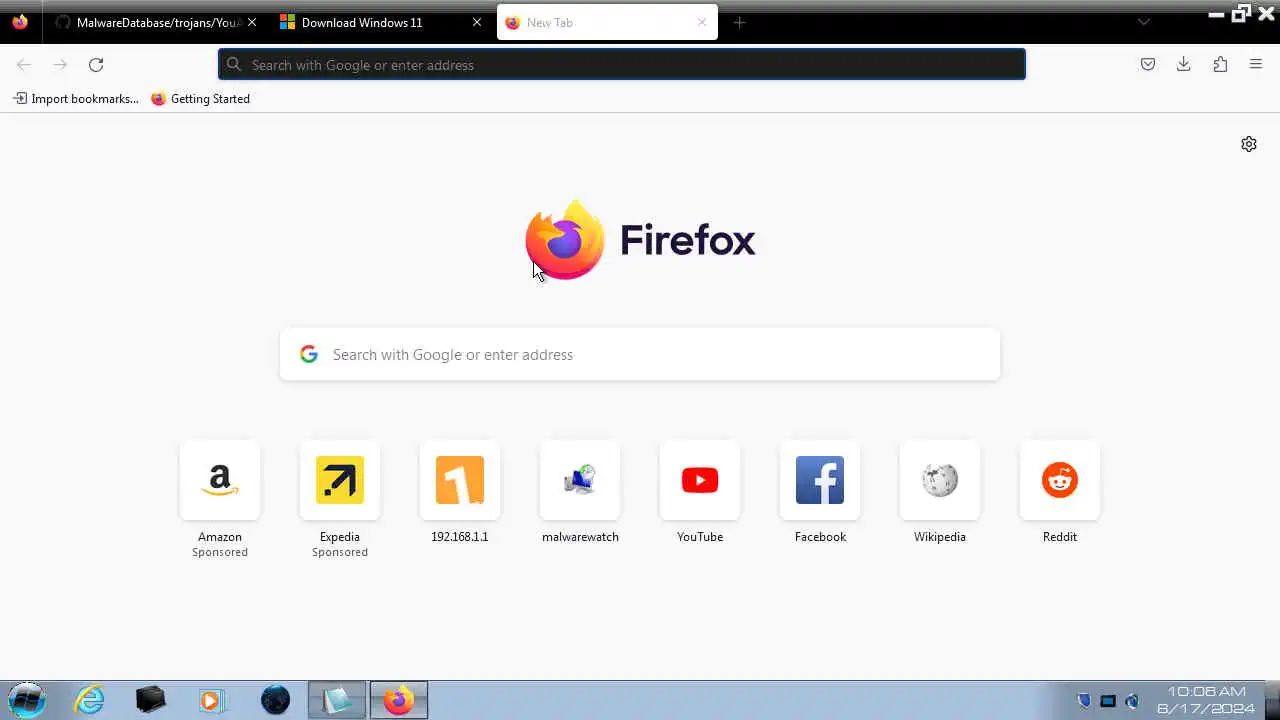Focus the top address bar
Screen dimensions: 1280x720
(622, 64)
